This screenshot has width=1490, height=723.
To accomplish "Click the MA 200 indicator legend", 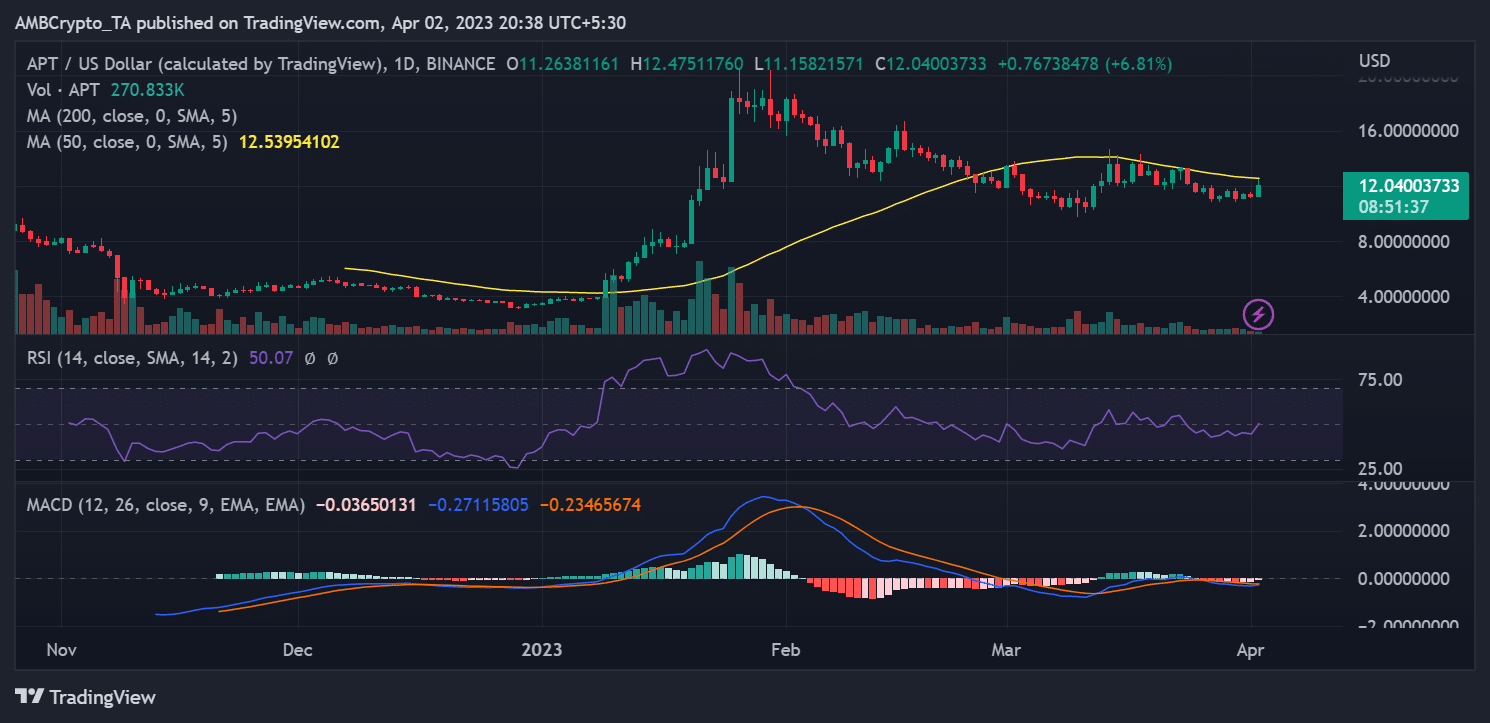I will (131, 116).
